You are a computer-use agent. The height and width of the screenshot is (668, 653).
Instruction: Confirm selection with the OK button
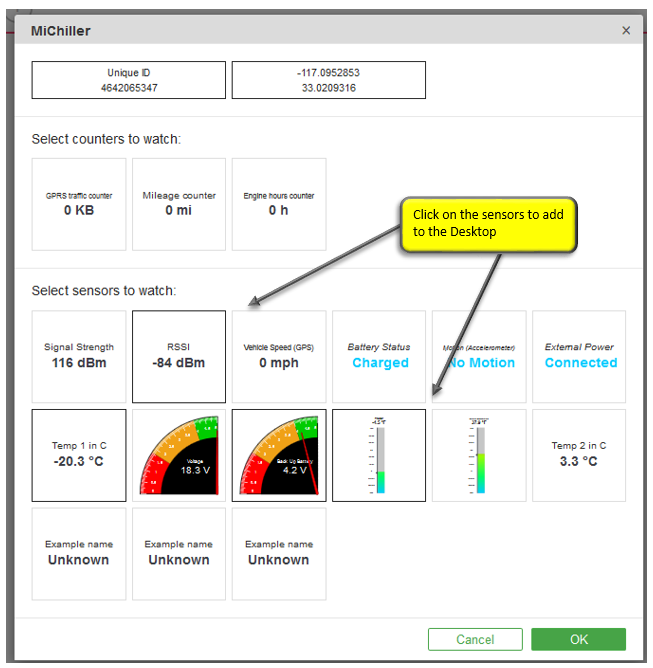pos(578,639)
